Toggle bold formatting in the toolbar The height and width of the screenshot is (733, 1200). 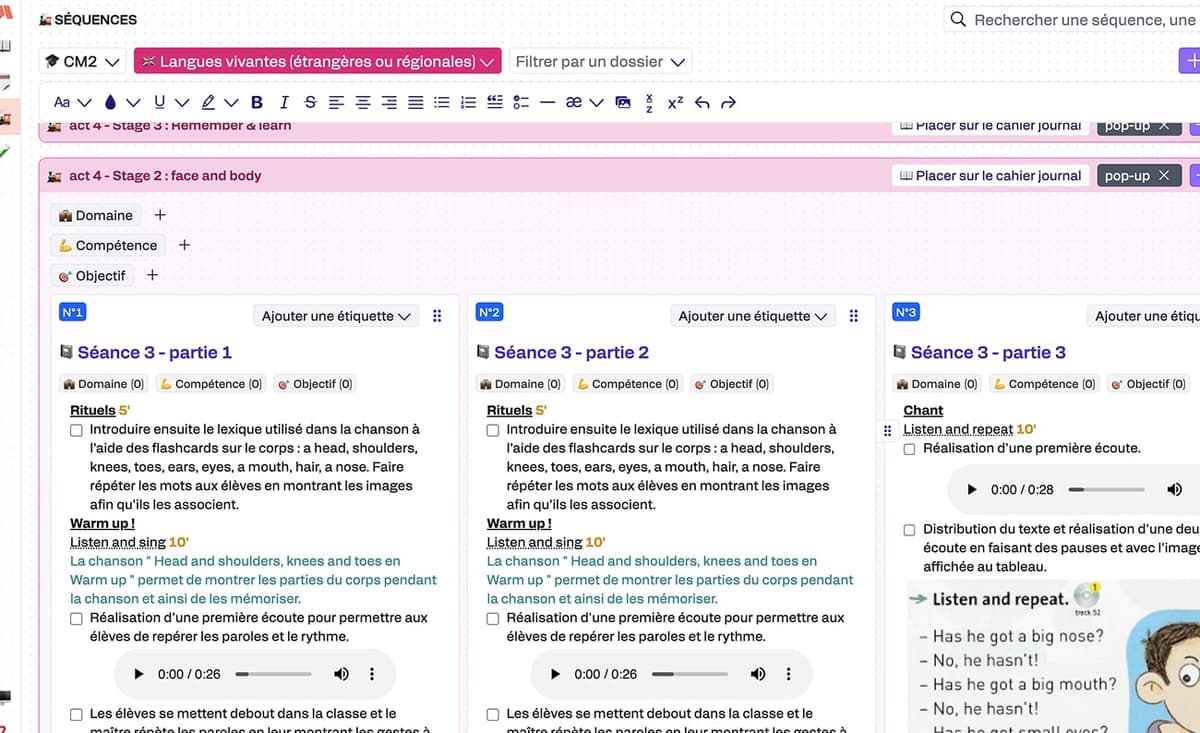pyautogui.click(x=257, y=102)
